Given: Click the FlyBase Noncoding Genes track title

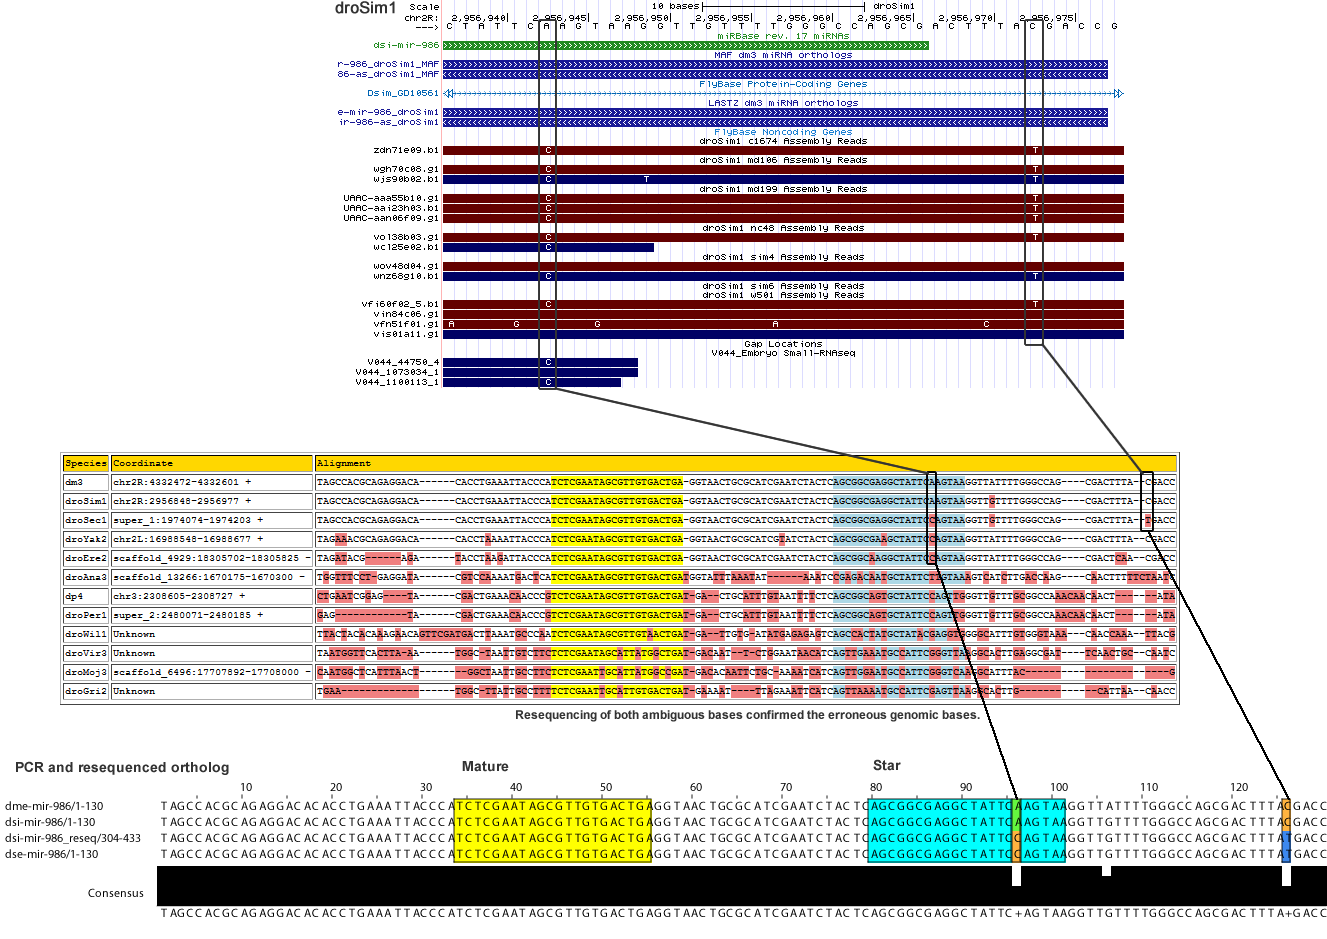Looking at the screenshot, I should pos(782,132).
